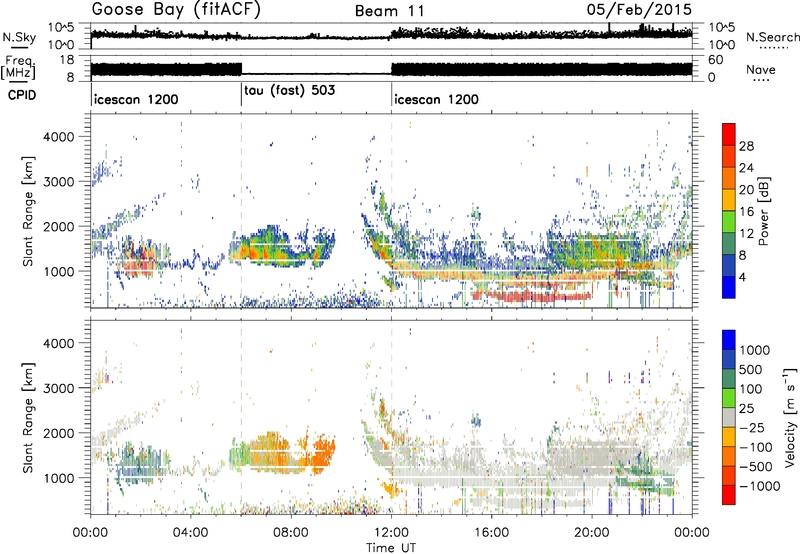Click the "12" label on the Power colorbar
This screenshot has height=554, width=800.
tap(746, 234)
